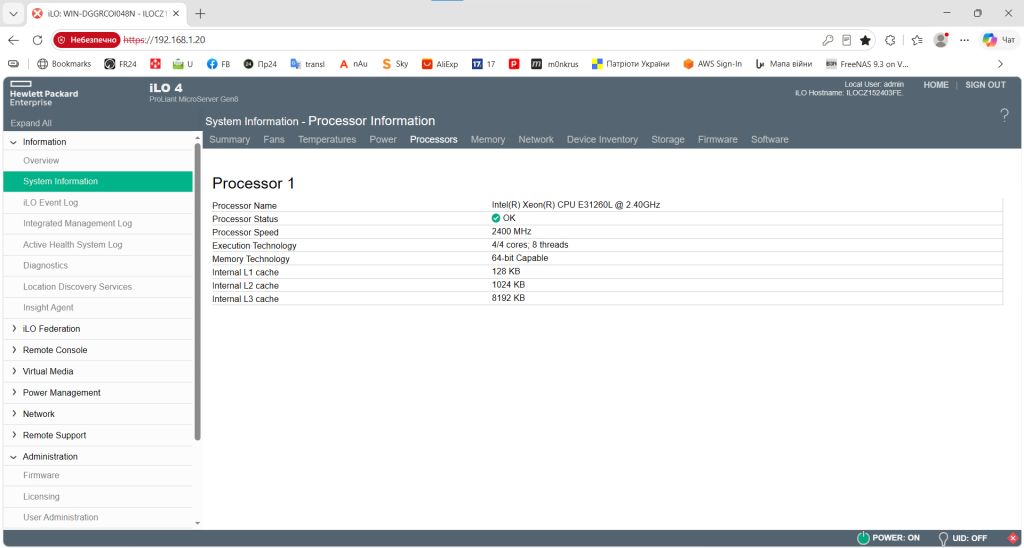Collapse the Information tree section
Image resolution: width=1024 pixels, height=548 pixels.
pos(14,142)
